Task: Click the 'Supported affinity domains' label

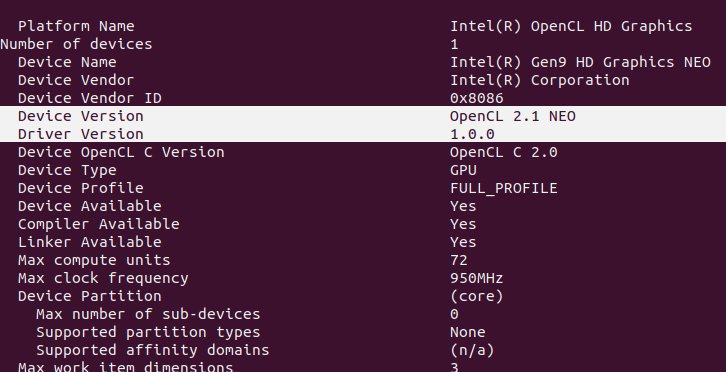Action: [153, 351]
